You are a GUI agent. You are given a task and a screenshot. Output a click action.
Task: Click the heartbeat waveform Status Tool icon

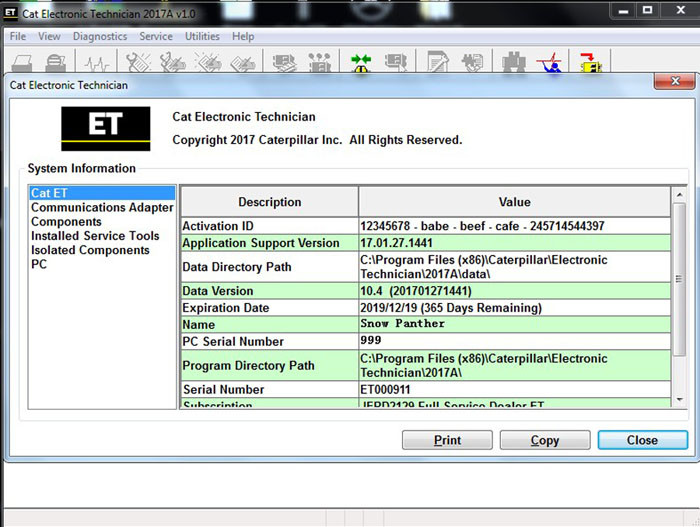tap(97, 62)
